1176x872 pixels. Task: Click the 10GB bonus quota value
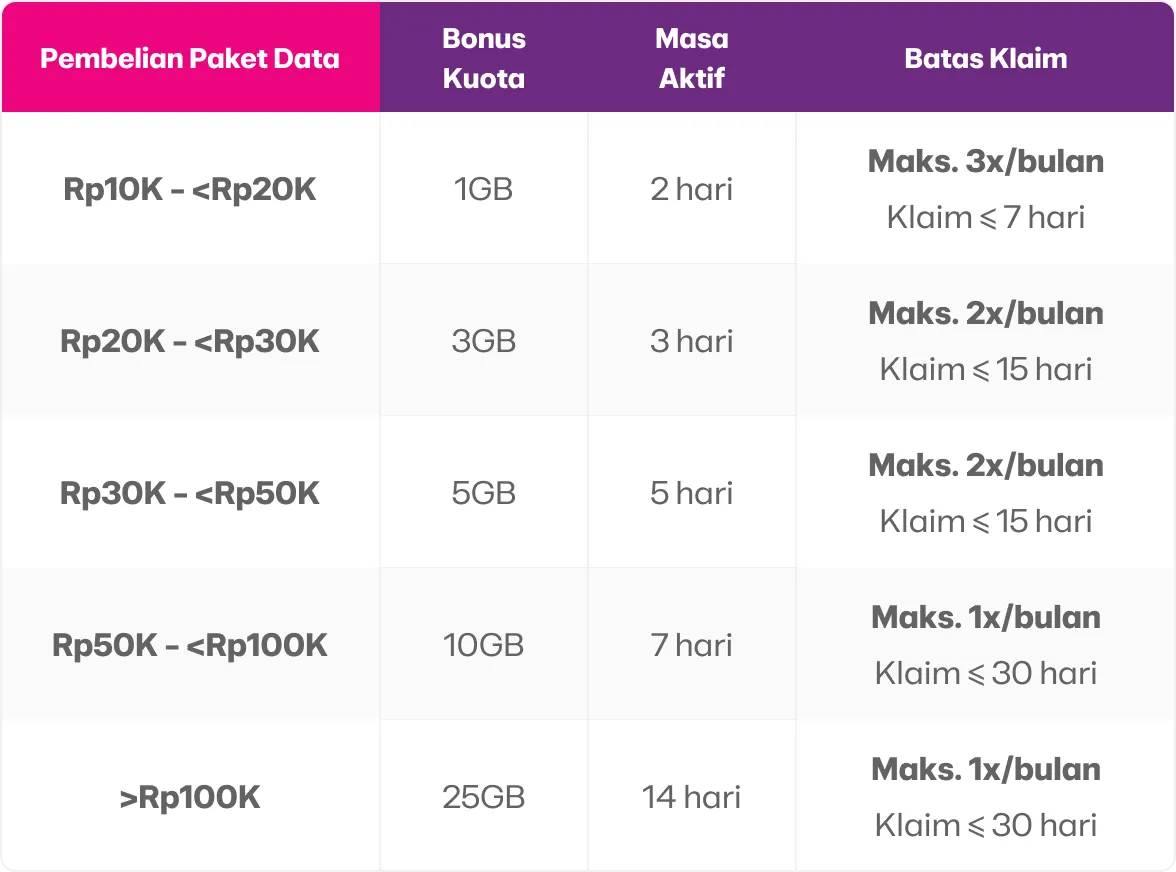484,646
